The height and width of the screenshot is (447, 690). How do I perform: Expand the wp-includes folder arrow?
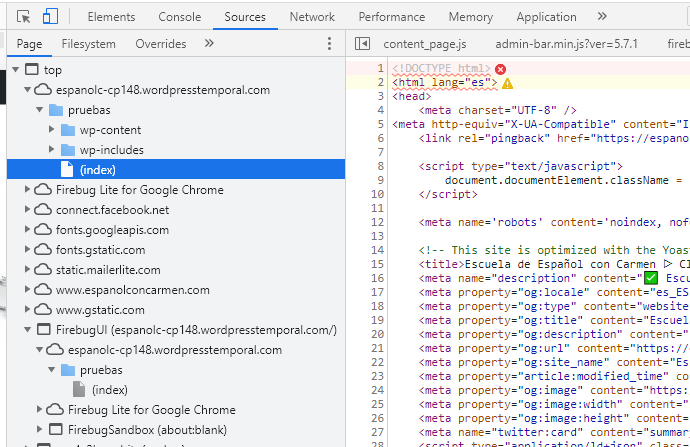51,150
